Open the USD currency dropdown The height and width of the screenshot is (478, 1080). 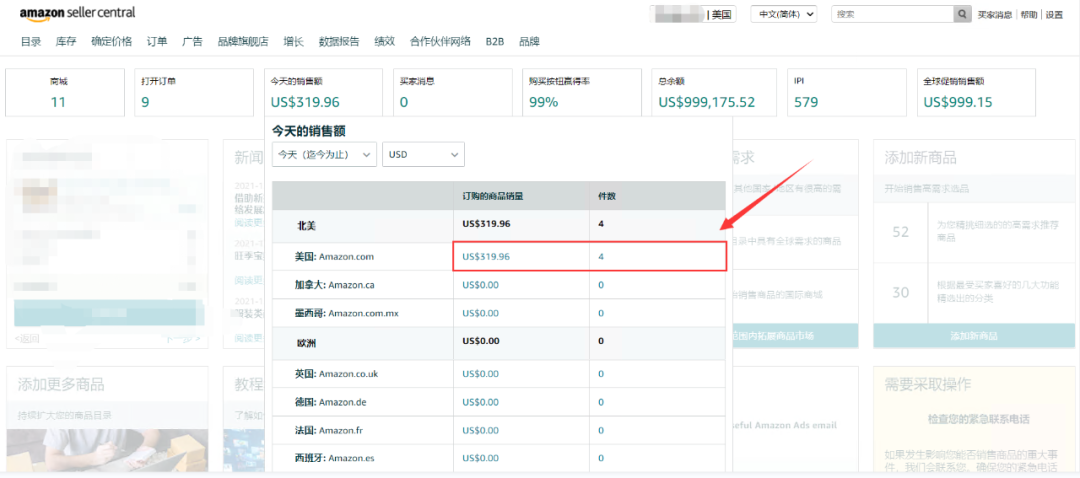(x=423, y=155)
